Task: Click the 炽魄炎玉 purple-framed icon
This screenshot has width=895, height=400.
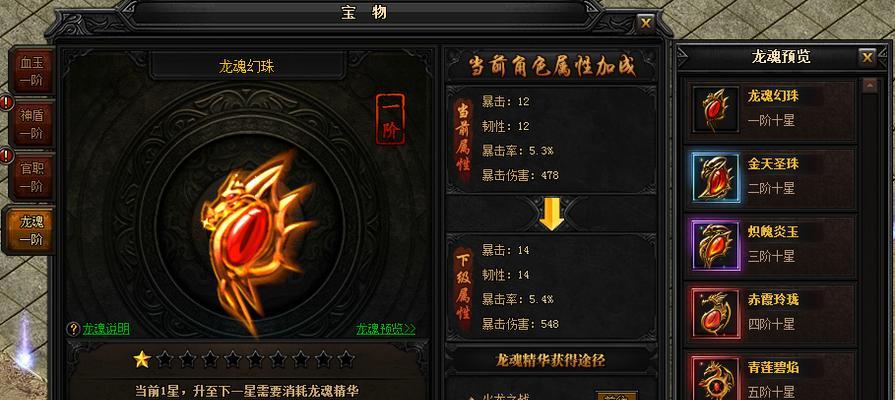Action: (716, 245)
